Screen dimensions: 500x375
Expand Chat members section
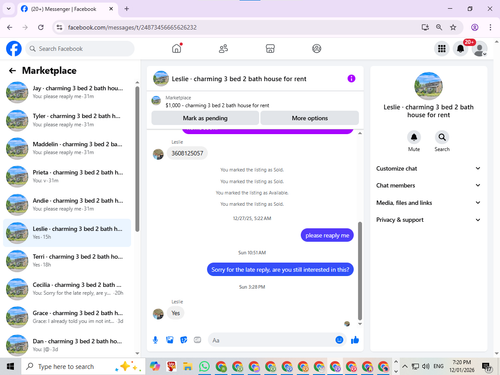click(428, 185)
